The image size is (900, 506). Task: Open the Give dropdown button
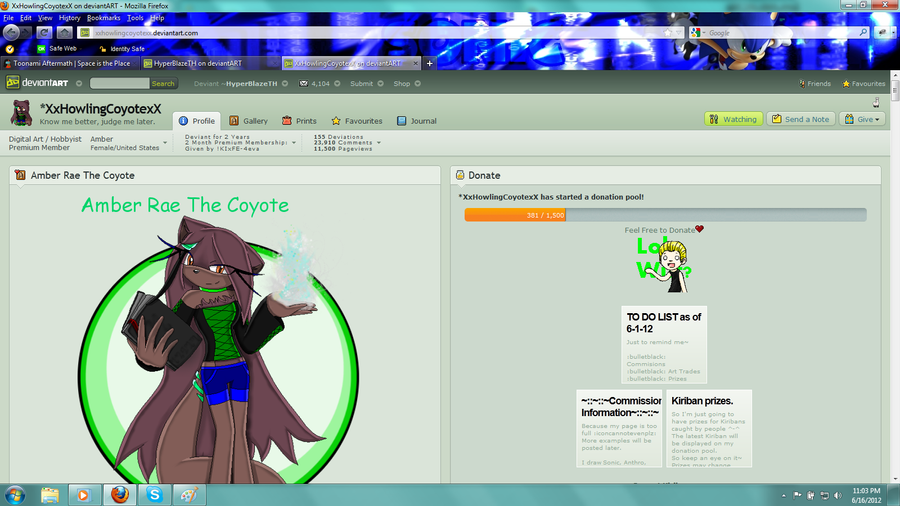pyautogui.click(x=862, y=119)
